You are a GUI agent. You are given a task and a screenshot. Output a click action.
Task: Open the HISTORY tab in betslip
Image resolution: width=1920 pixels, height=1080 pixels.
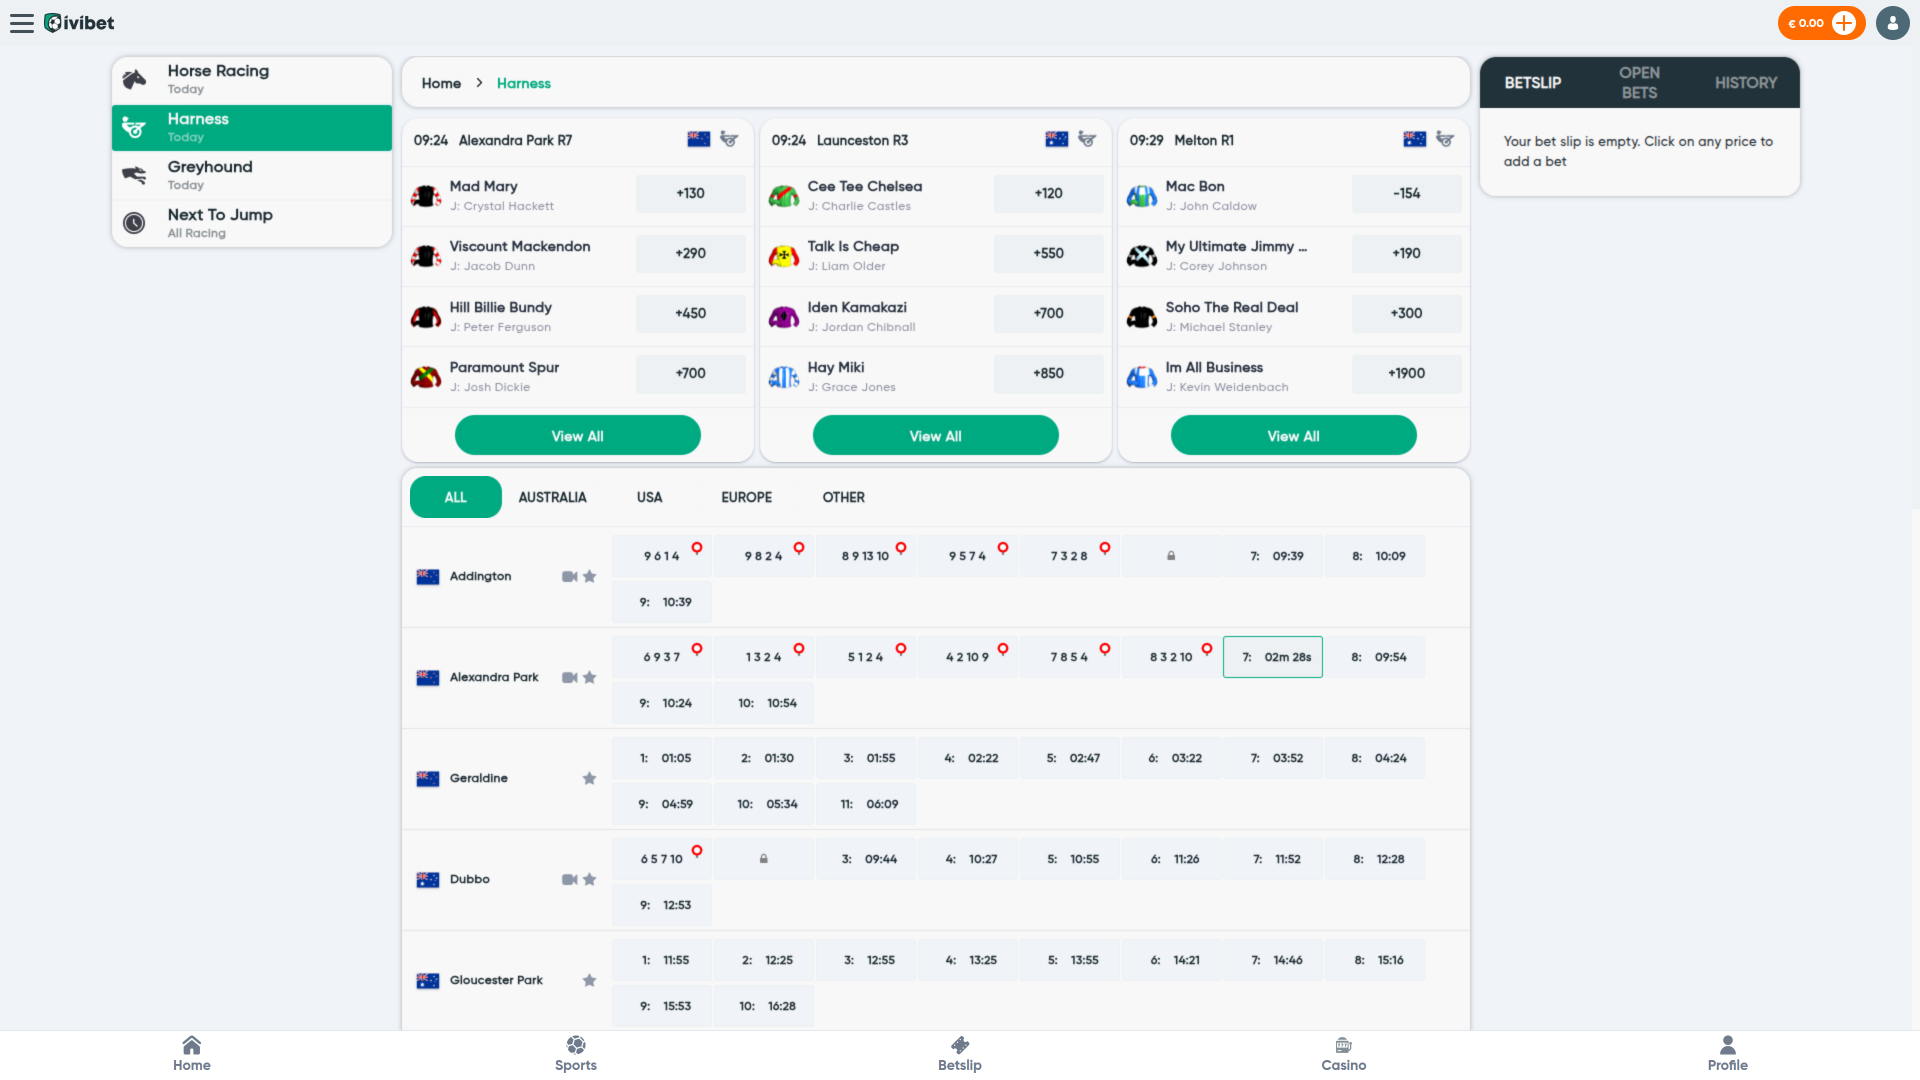[x=1745, y=83]
